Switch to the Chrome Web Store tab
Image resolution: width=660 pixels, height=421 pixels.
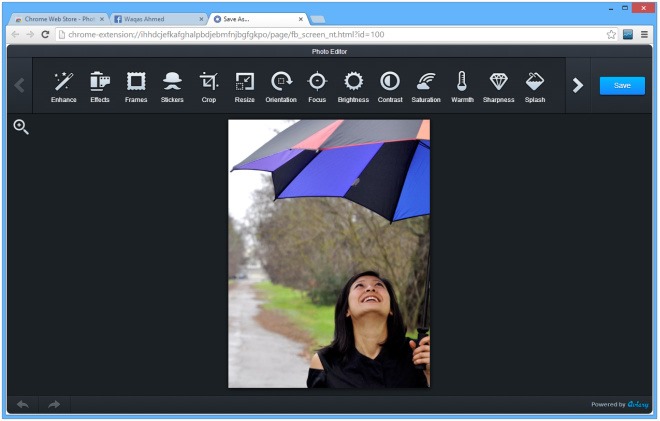point(57,19)
